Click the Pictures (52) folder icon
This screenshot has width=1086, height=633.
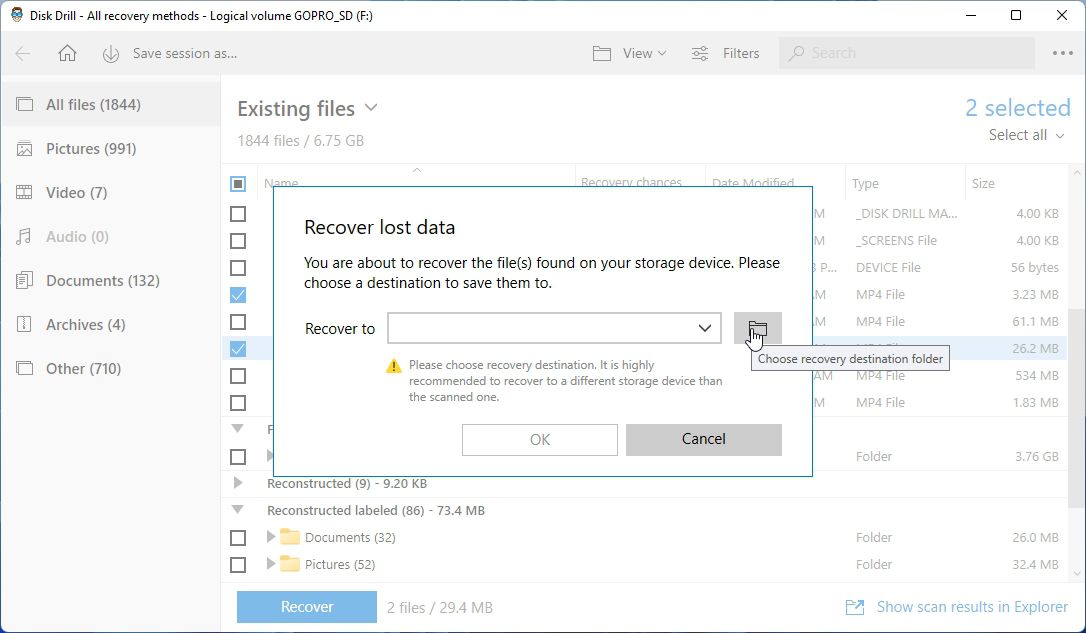click(x=290, y=564)
